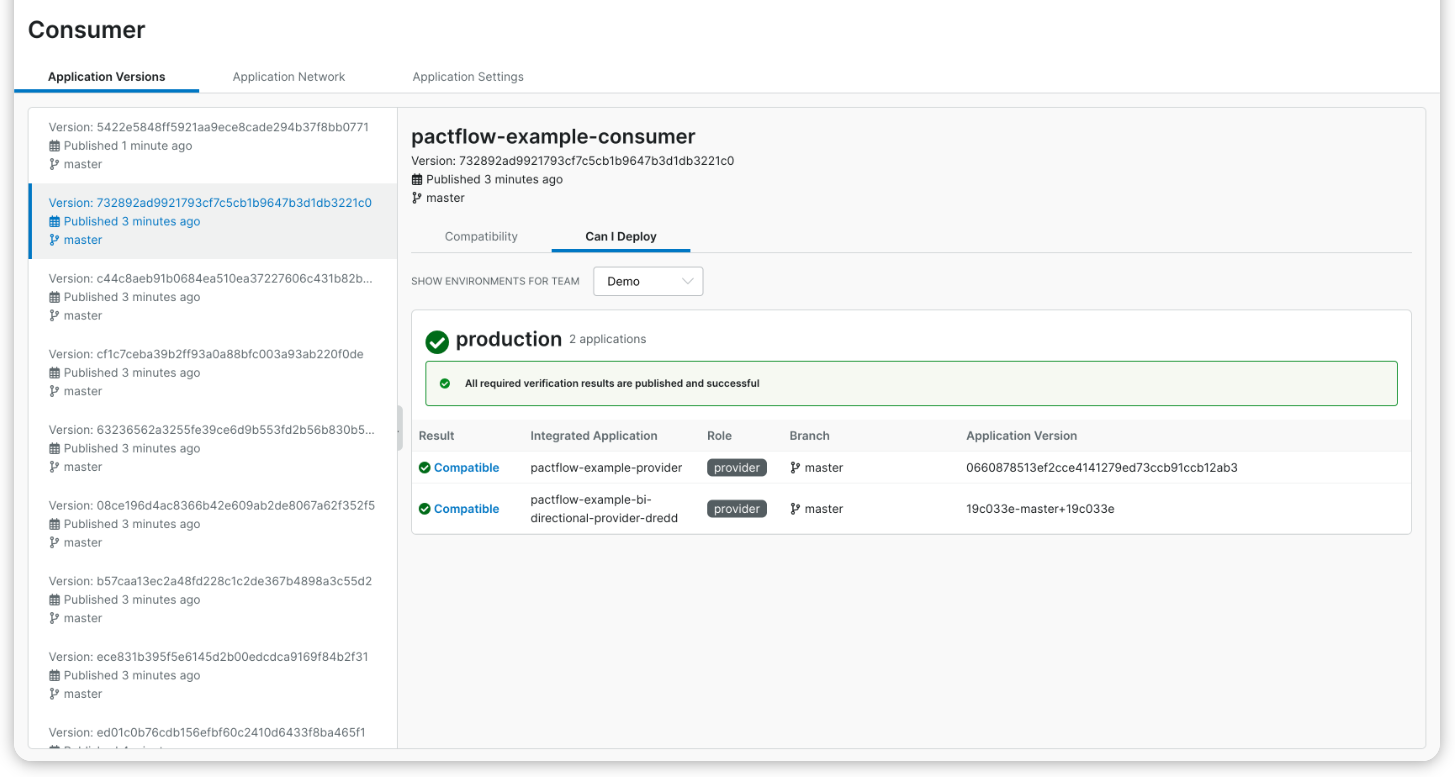1455x777 pixels.
Task: Click the branch icon under version 63236562
Action: pyautogui.click(x=54, y=467)
